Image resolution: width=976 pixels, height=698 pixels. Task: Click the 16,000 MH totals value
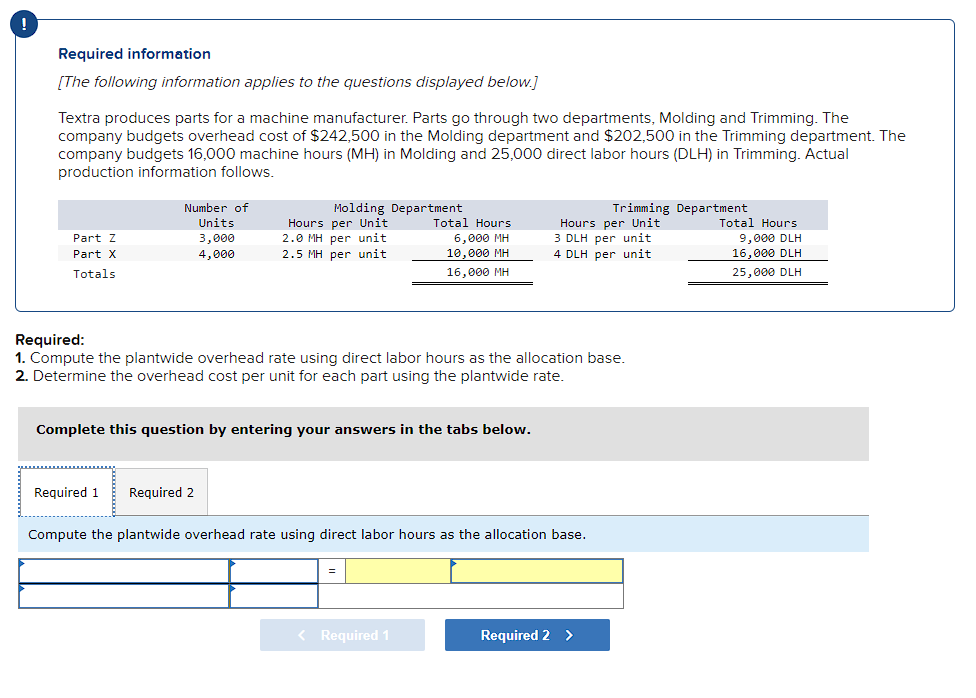(x=477, y=272)
